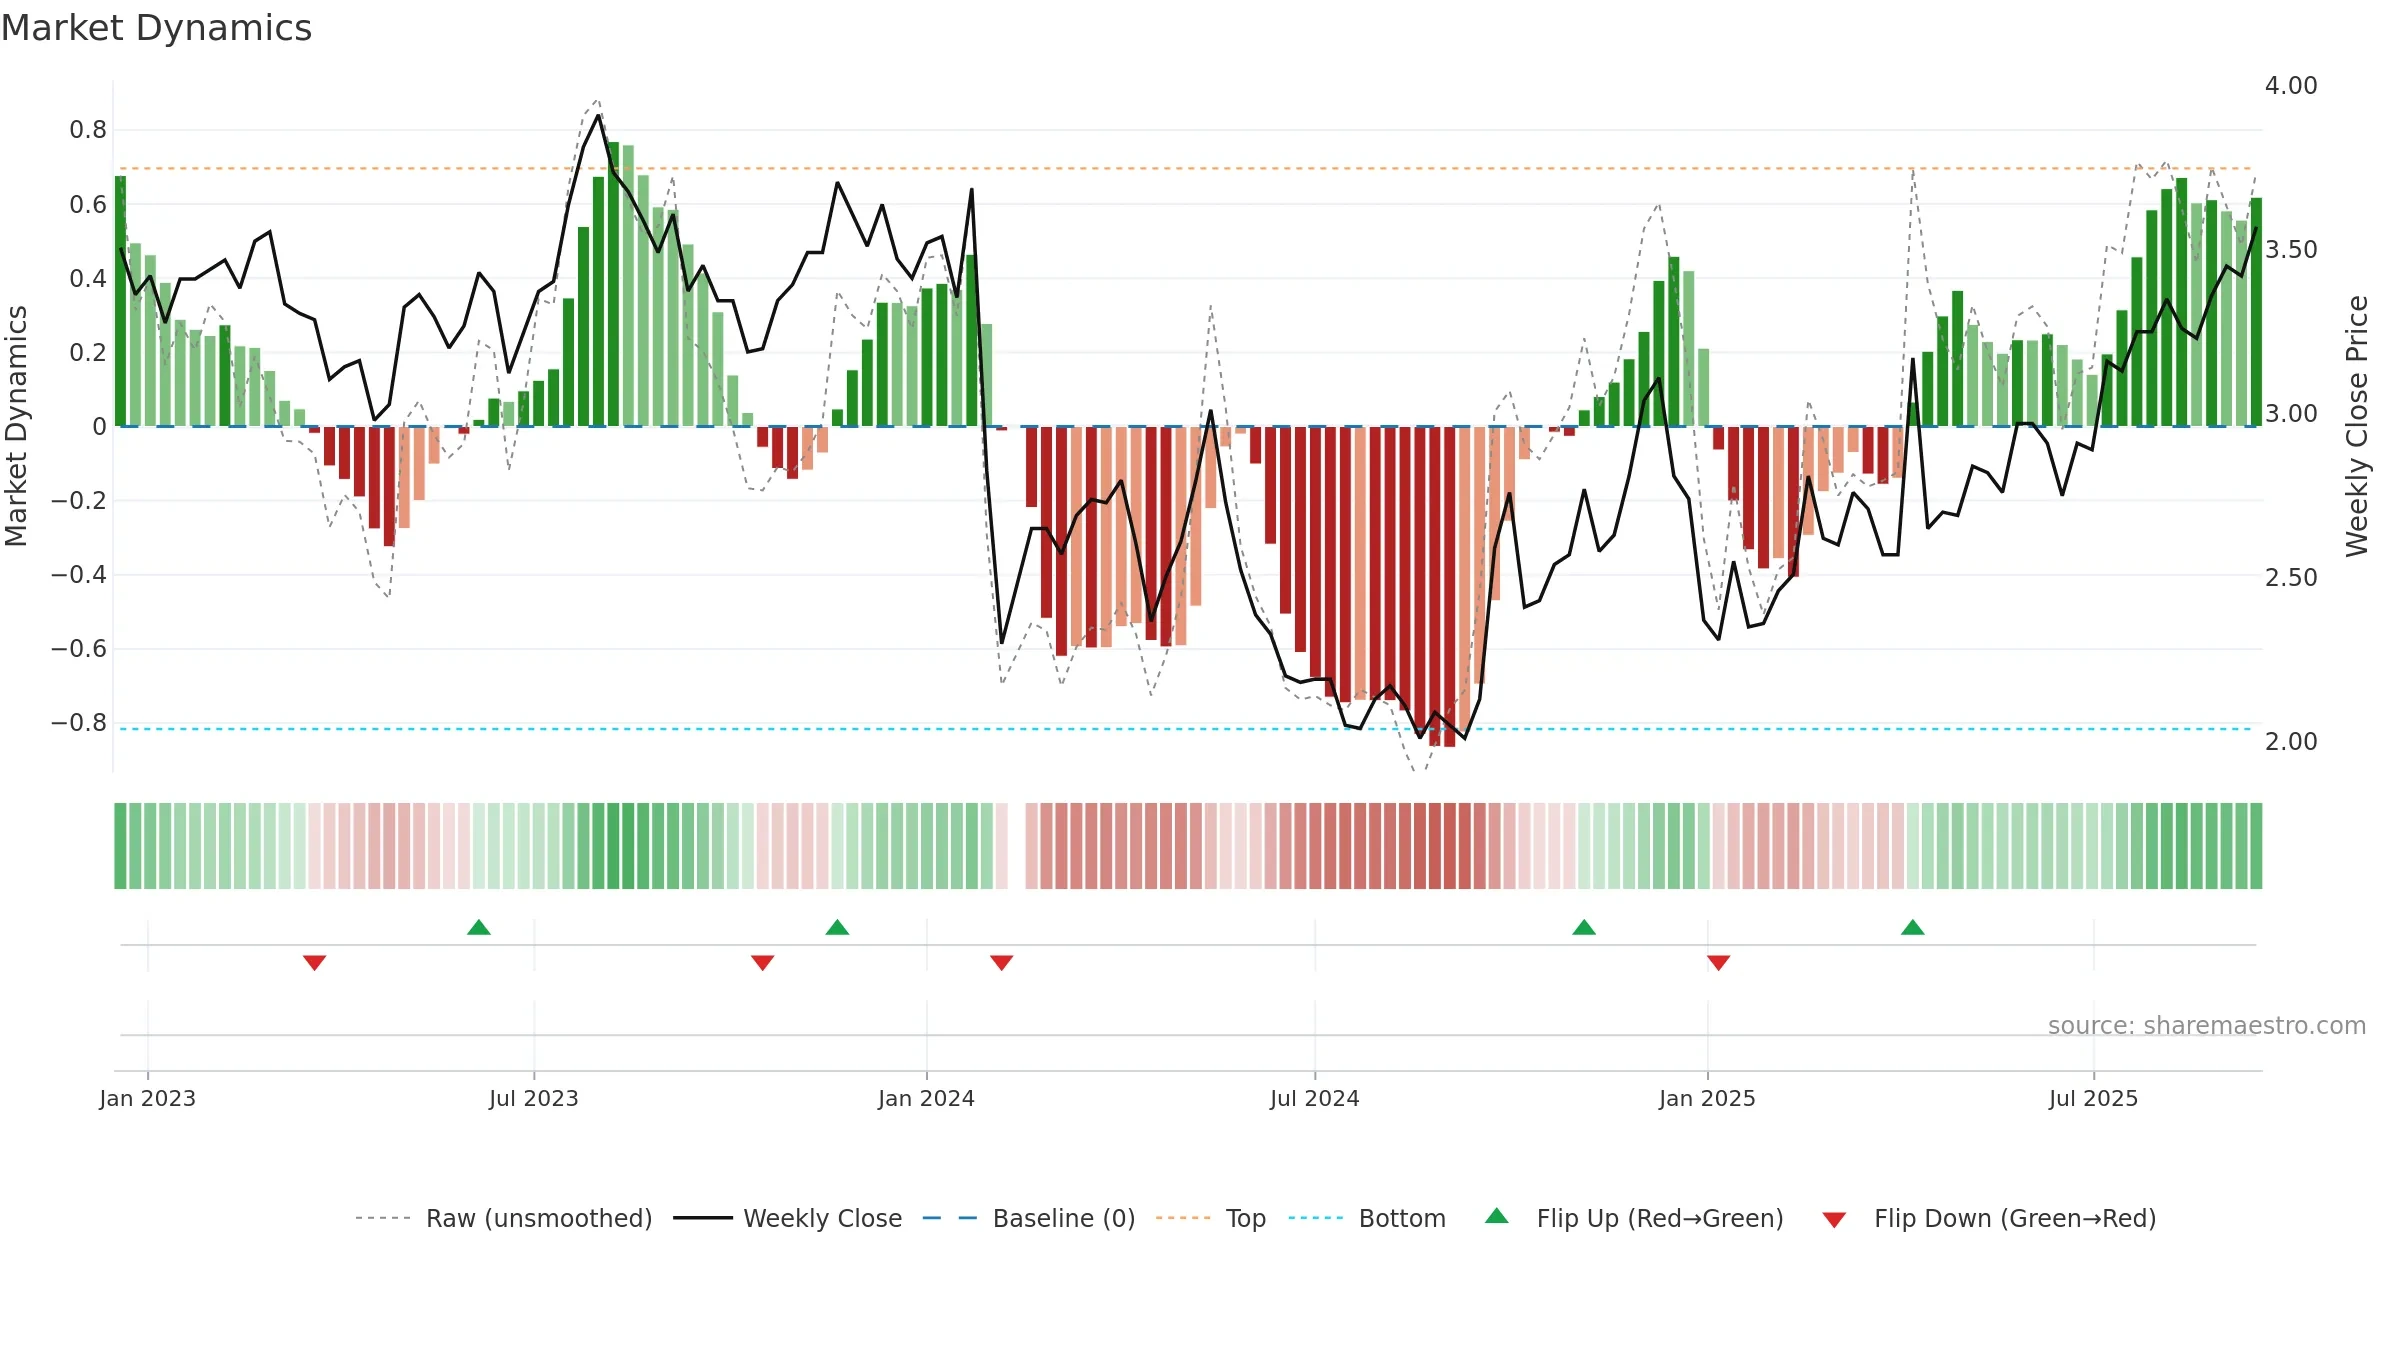Click the 2.50 price axis tick
The image size is (2400, 1350).
tap(2291, 578)
